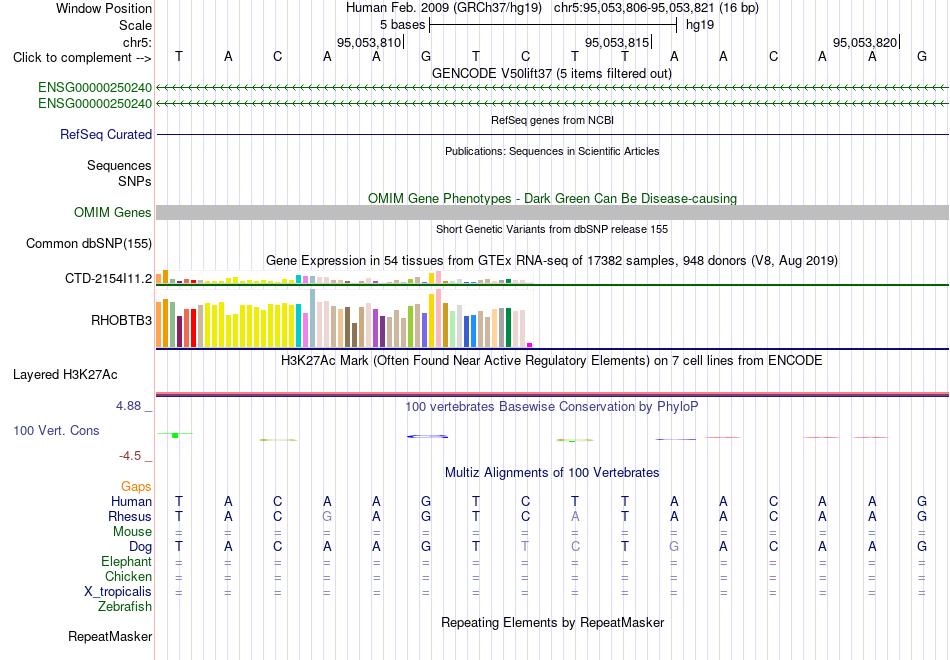Click the 100 Vert. Cons track label

[56, 431]
